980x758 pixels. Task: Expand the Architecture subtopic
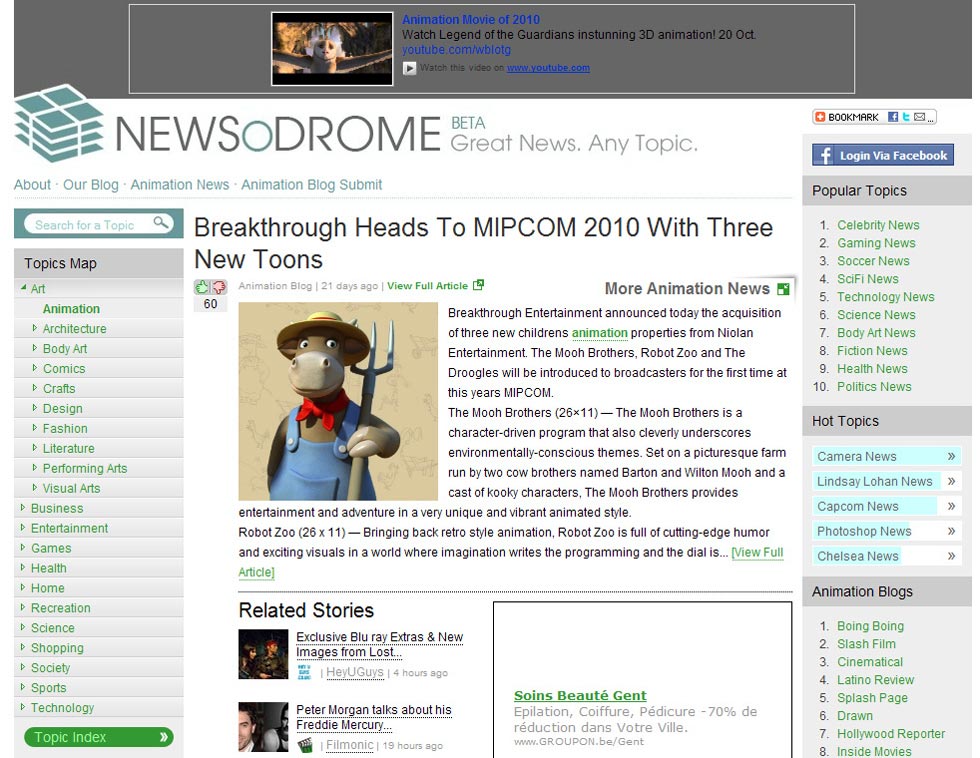[x=35, y=328]
